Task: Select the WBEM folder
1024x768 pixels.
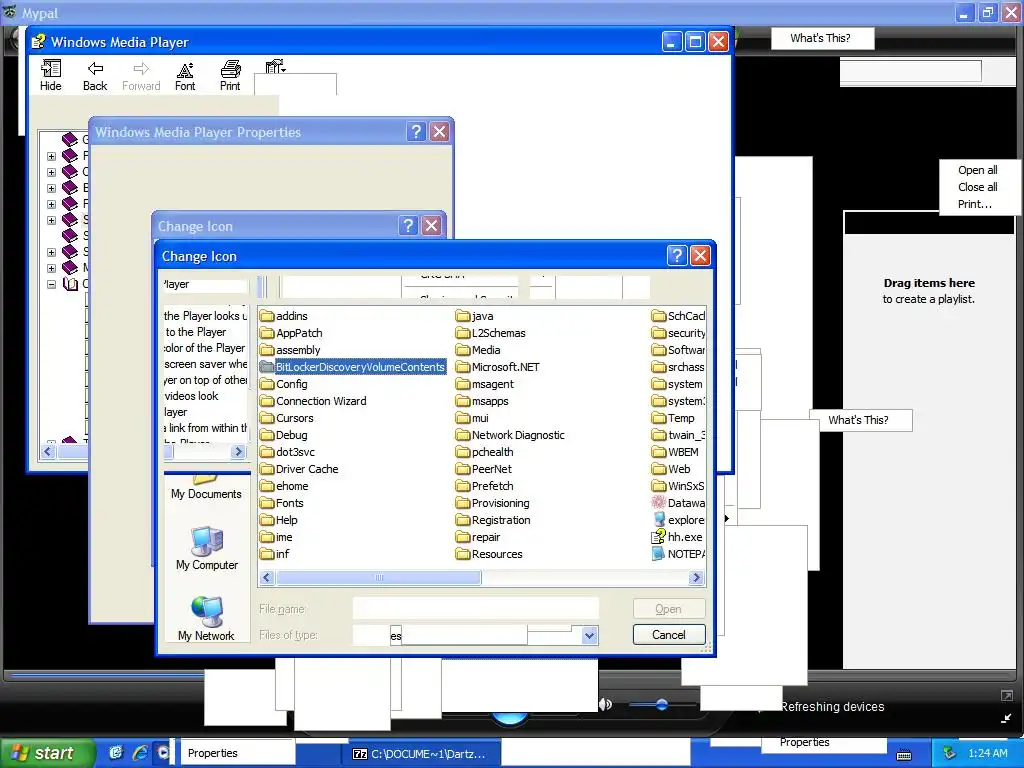Action: pyautogui.click(x=675, y=452)
